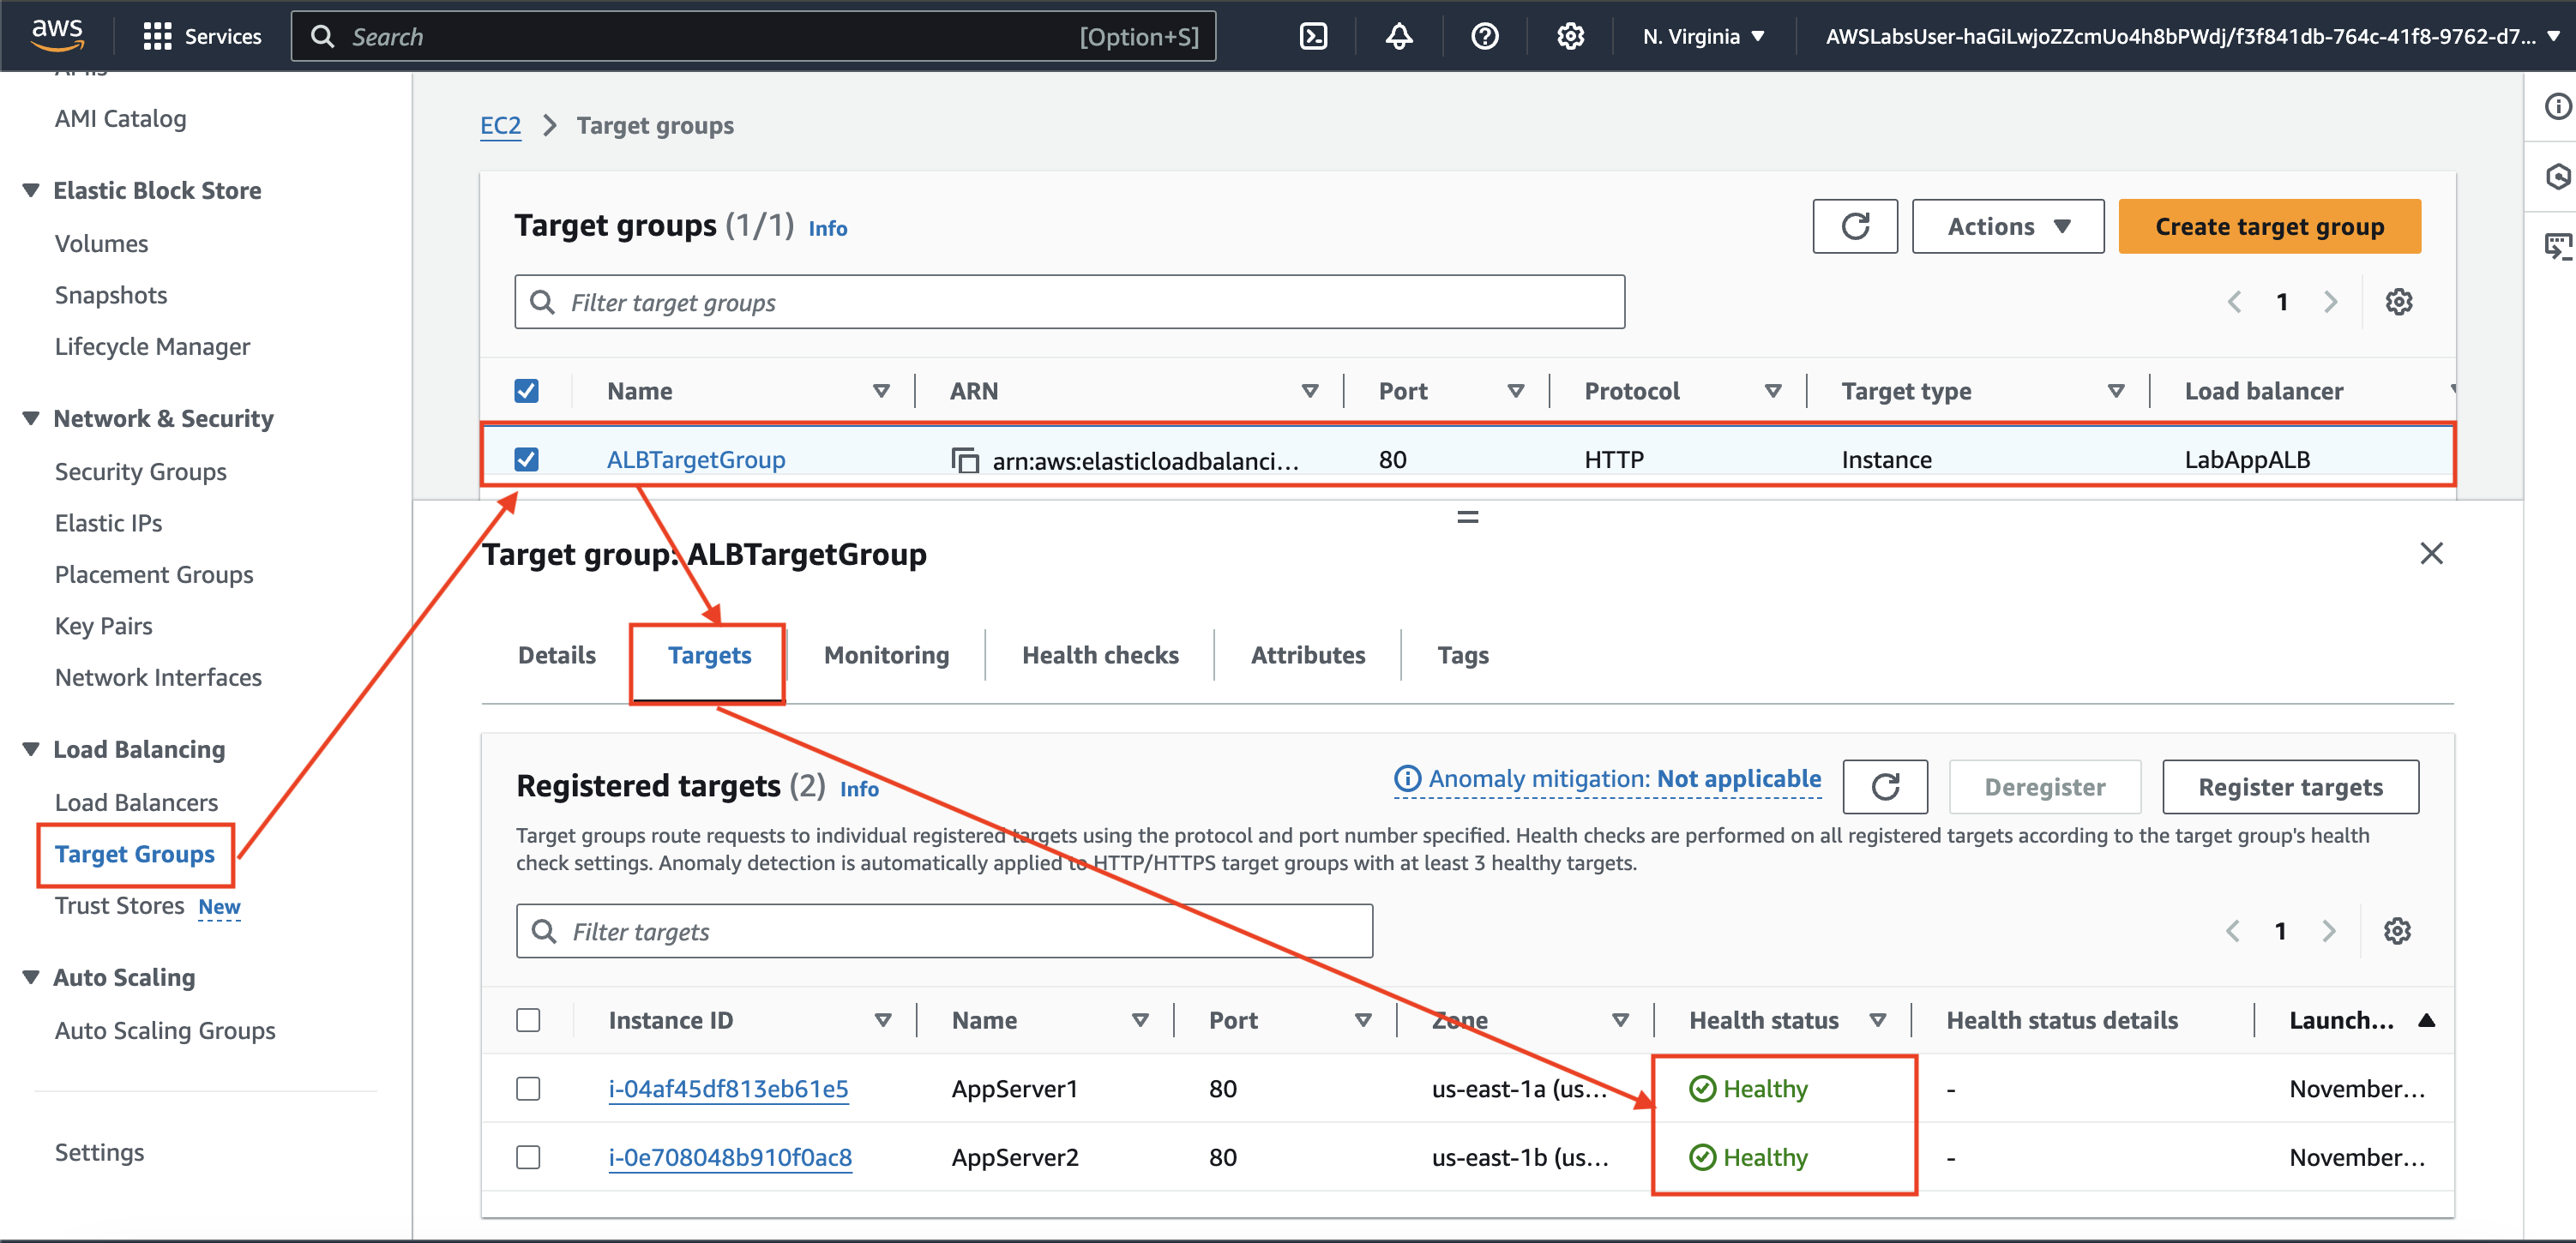Viewport: 2576px width, 1243px height.
Task: Copy the ALBTargetGroup ARN
Action: pos(964,460)
